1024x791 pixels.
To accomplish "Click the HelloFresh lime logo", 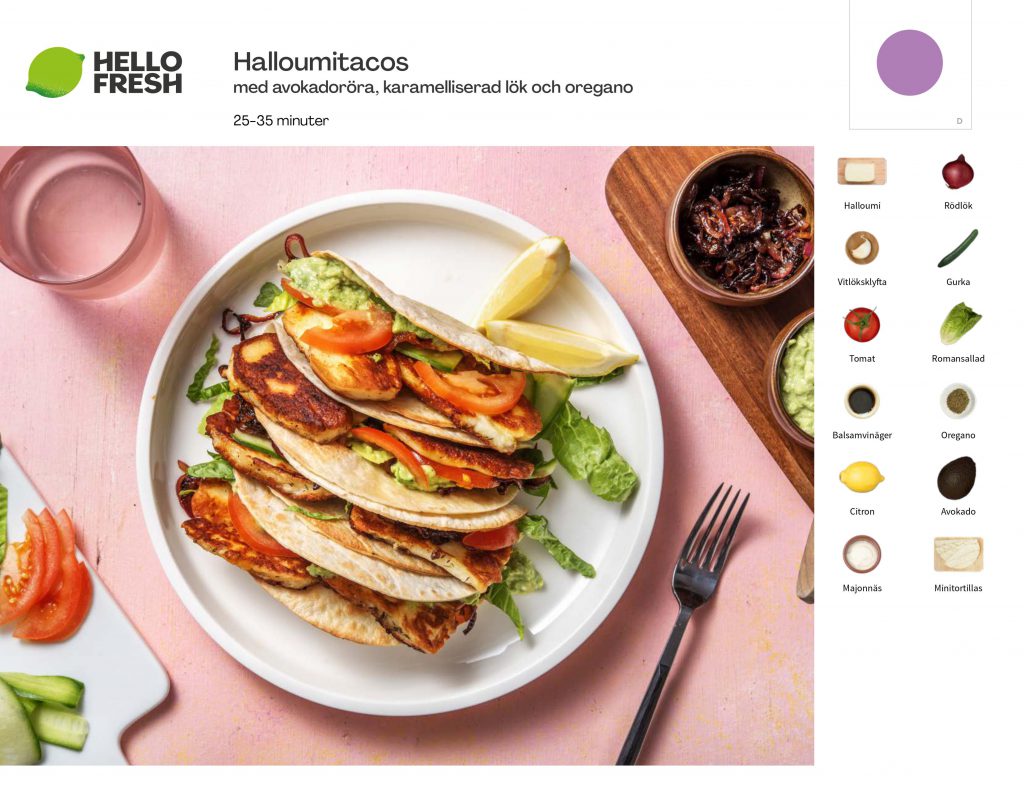I will [56, 72].
